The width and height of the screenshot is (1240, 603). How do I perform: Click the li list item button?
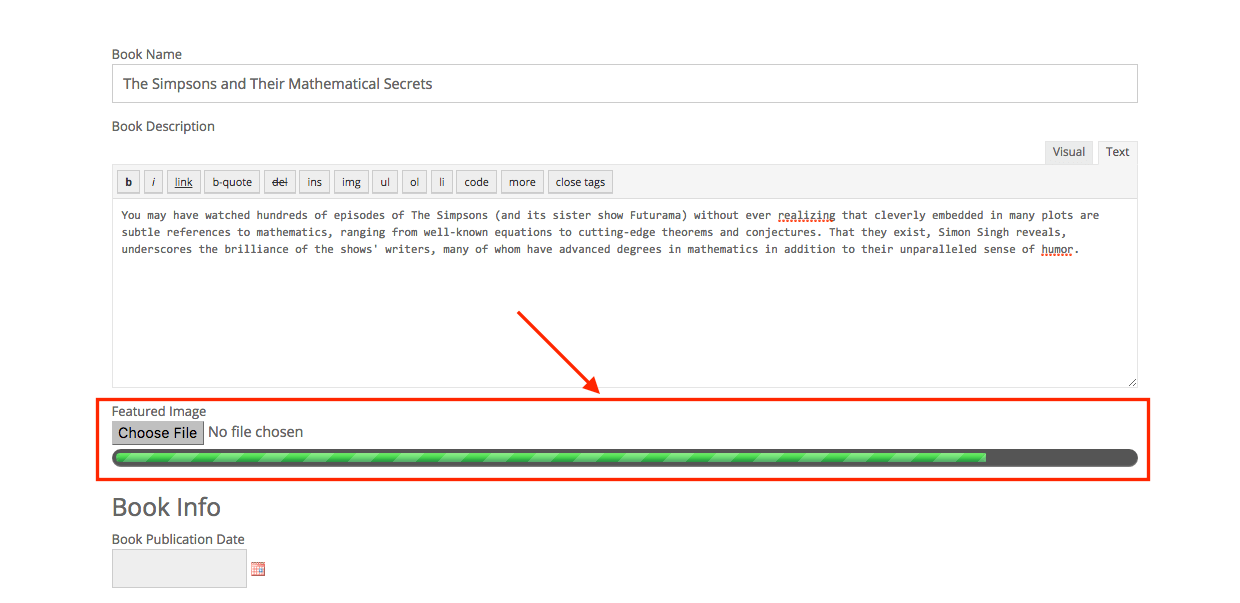click(x=441, y=182)
